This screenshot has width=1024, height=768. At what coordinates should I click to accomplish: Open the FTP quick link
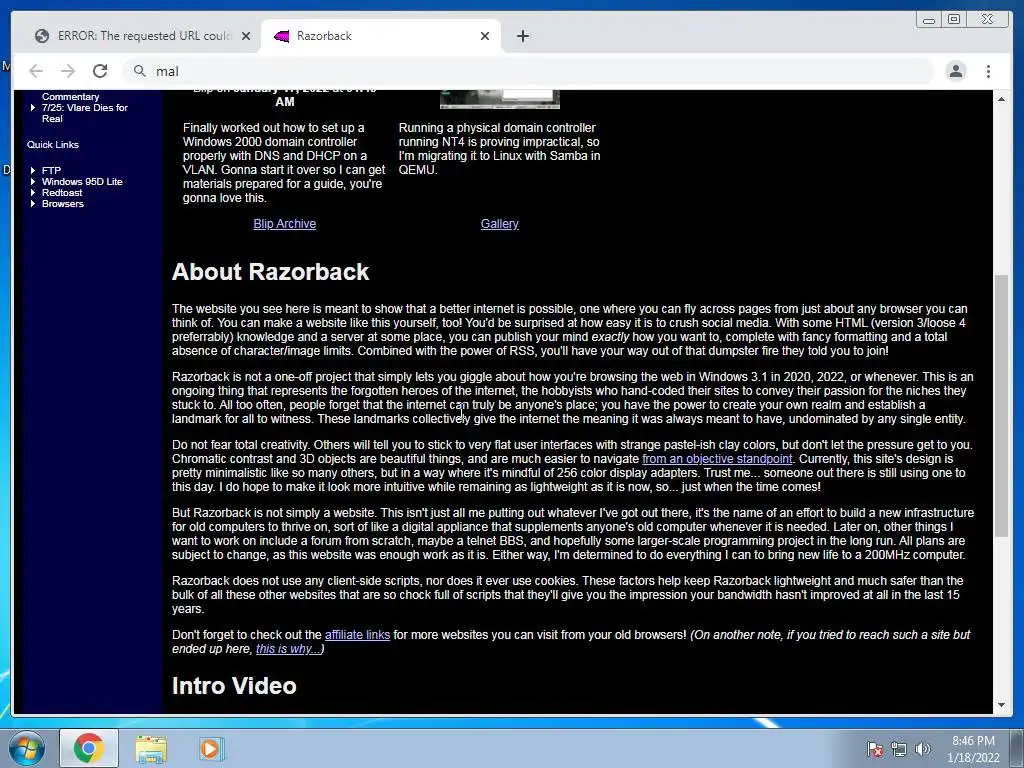[x=52, y=170]
